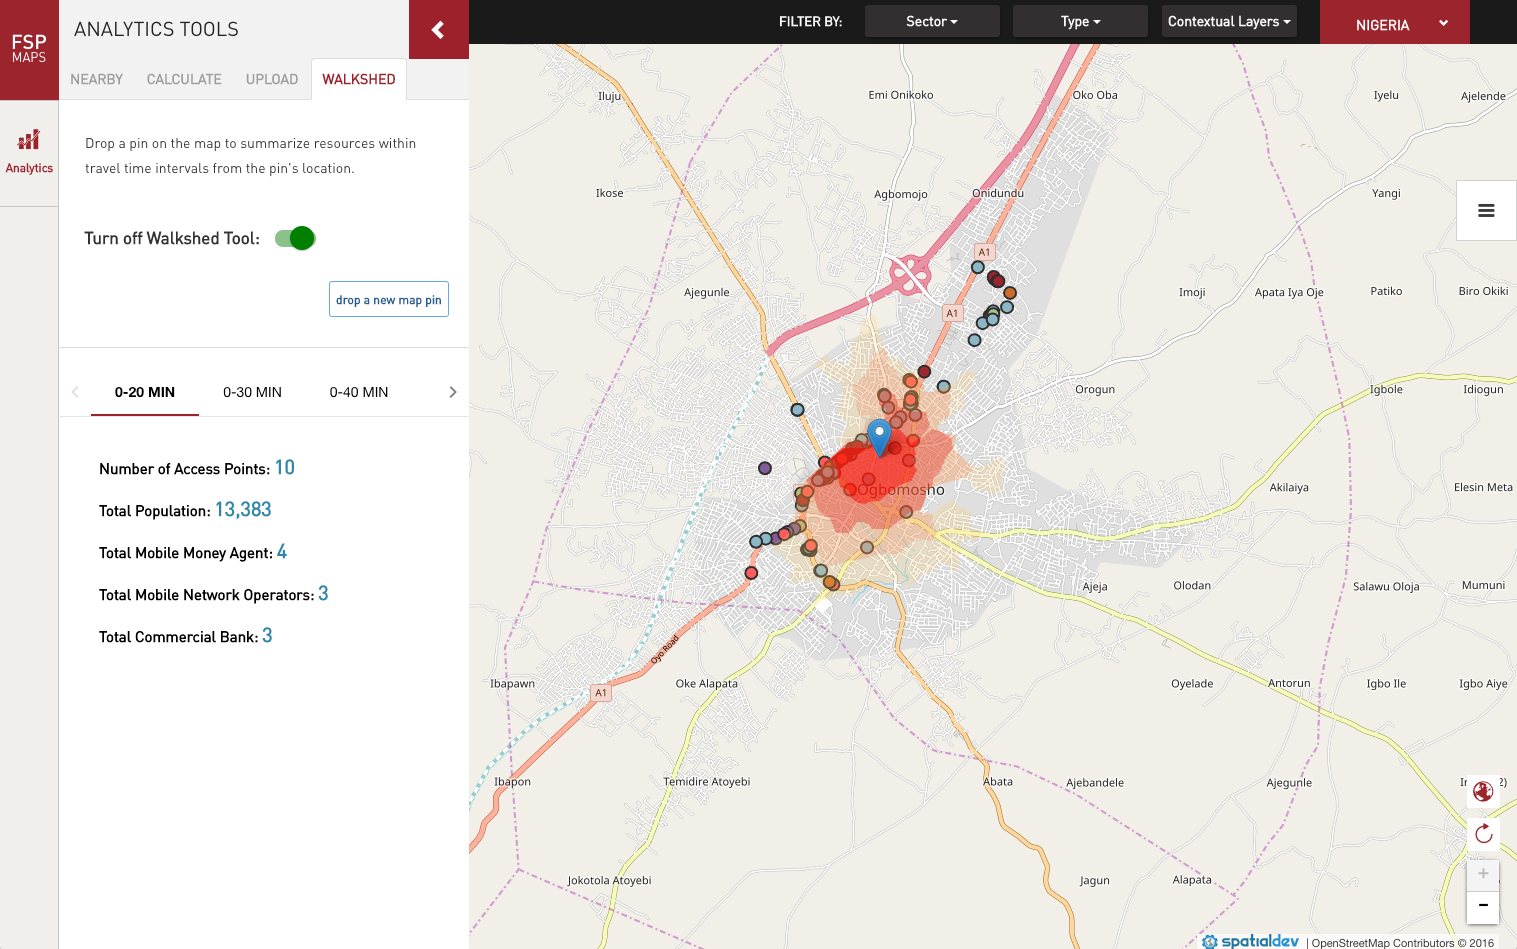Zoom in the map with plus button
Viewport: 1517px width, 949px height.
[x=1483, y=874]
